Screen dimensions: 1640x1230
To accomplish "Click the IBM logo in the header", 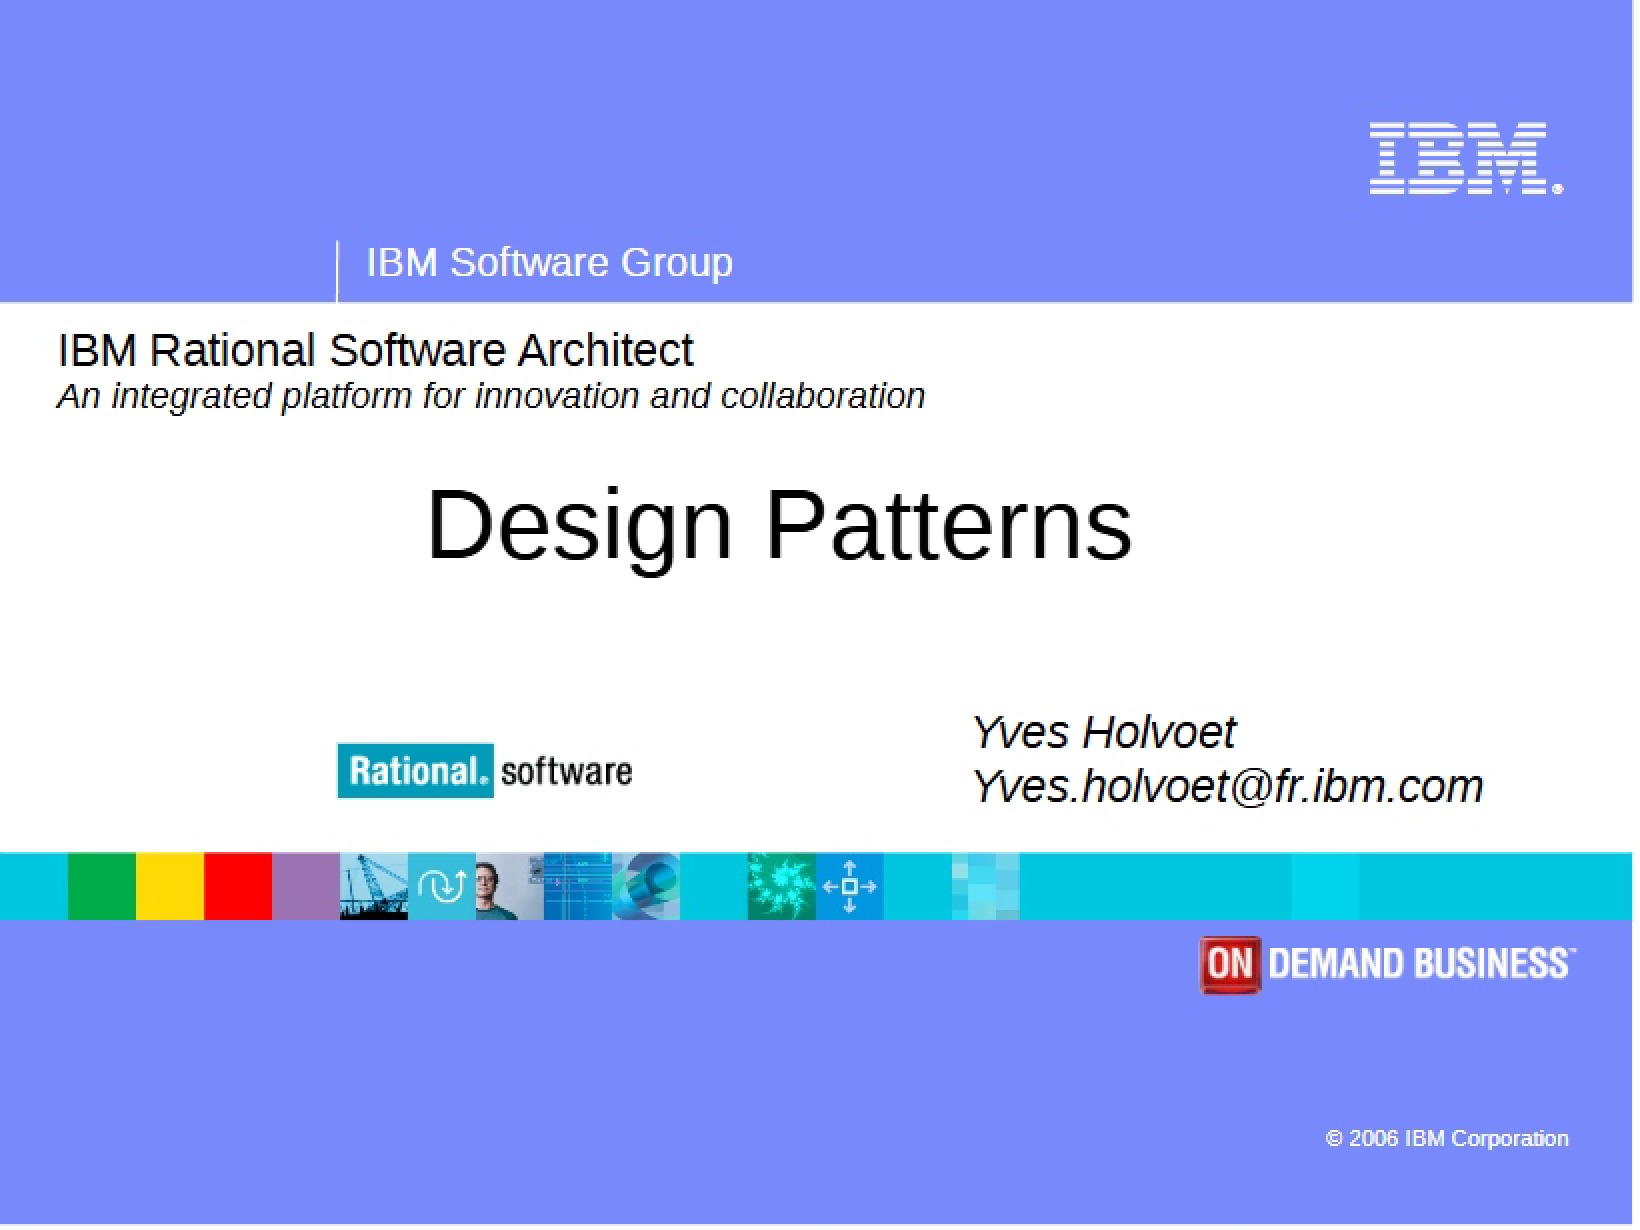I will tap(1464, 158).
